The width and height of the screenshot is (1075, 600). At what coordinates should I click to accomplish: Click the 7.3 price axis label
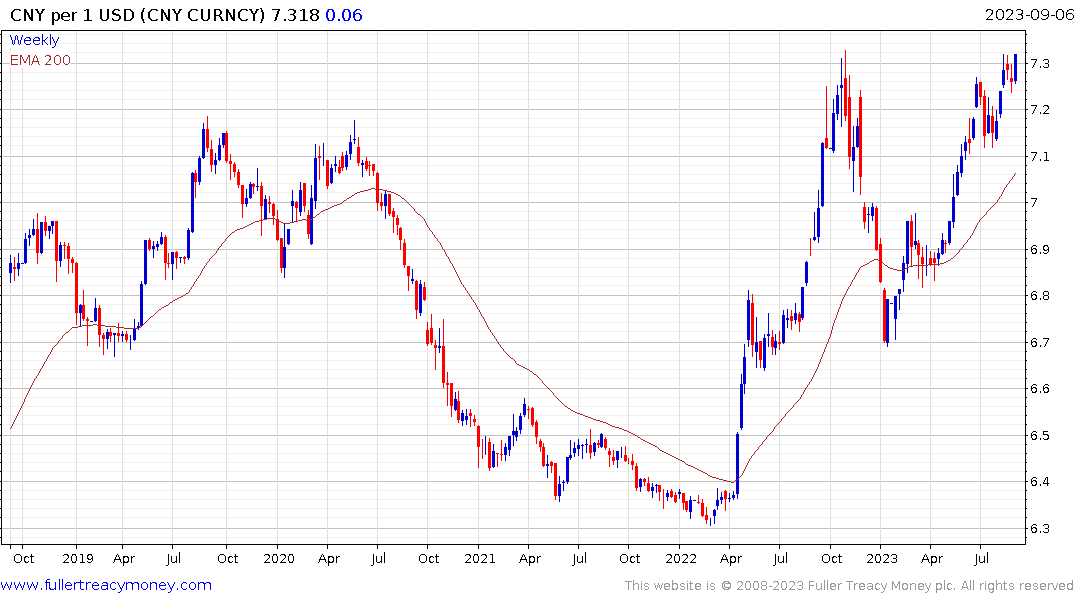[x=1039, y=64]
